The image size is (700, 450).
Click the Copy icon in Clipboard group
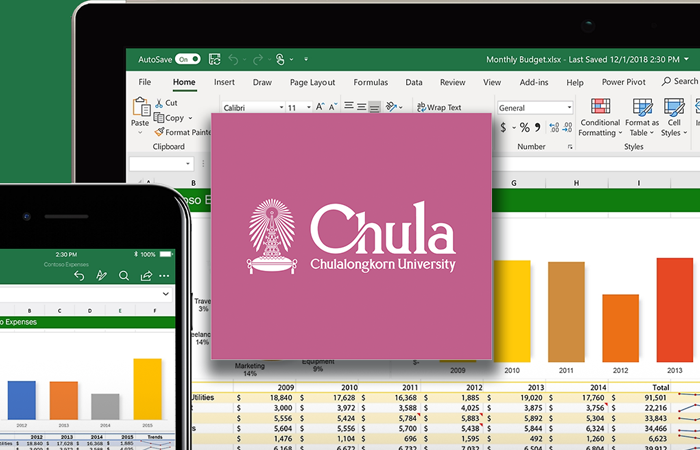click(159, 117)
